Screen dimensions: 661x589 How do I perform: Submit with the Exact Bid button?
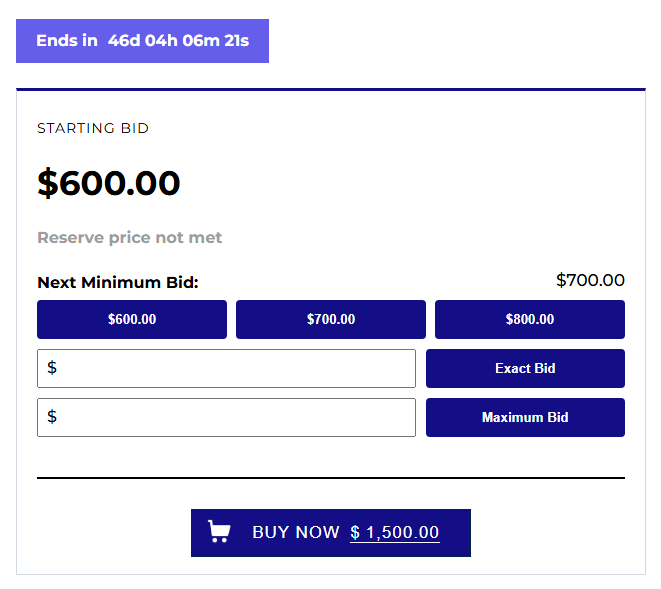click(x=525, y=368)
